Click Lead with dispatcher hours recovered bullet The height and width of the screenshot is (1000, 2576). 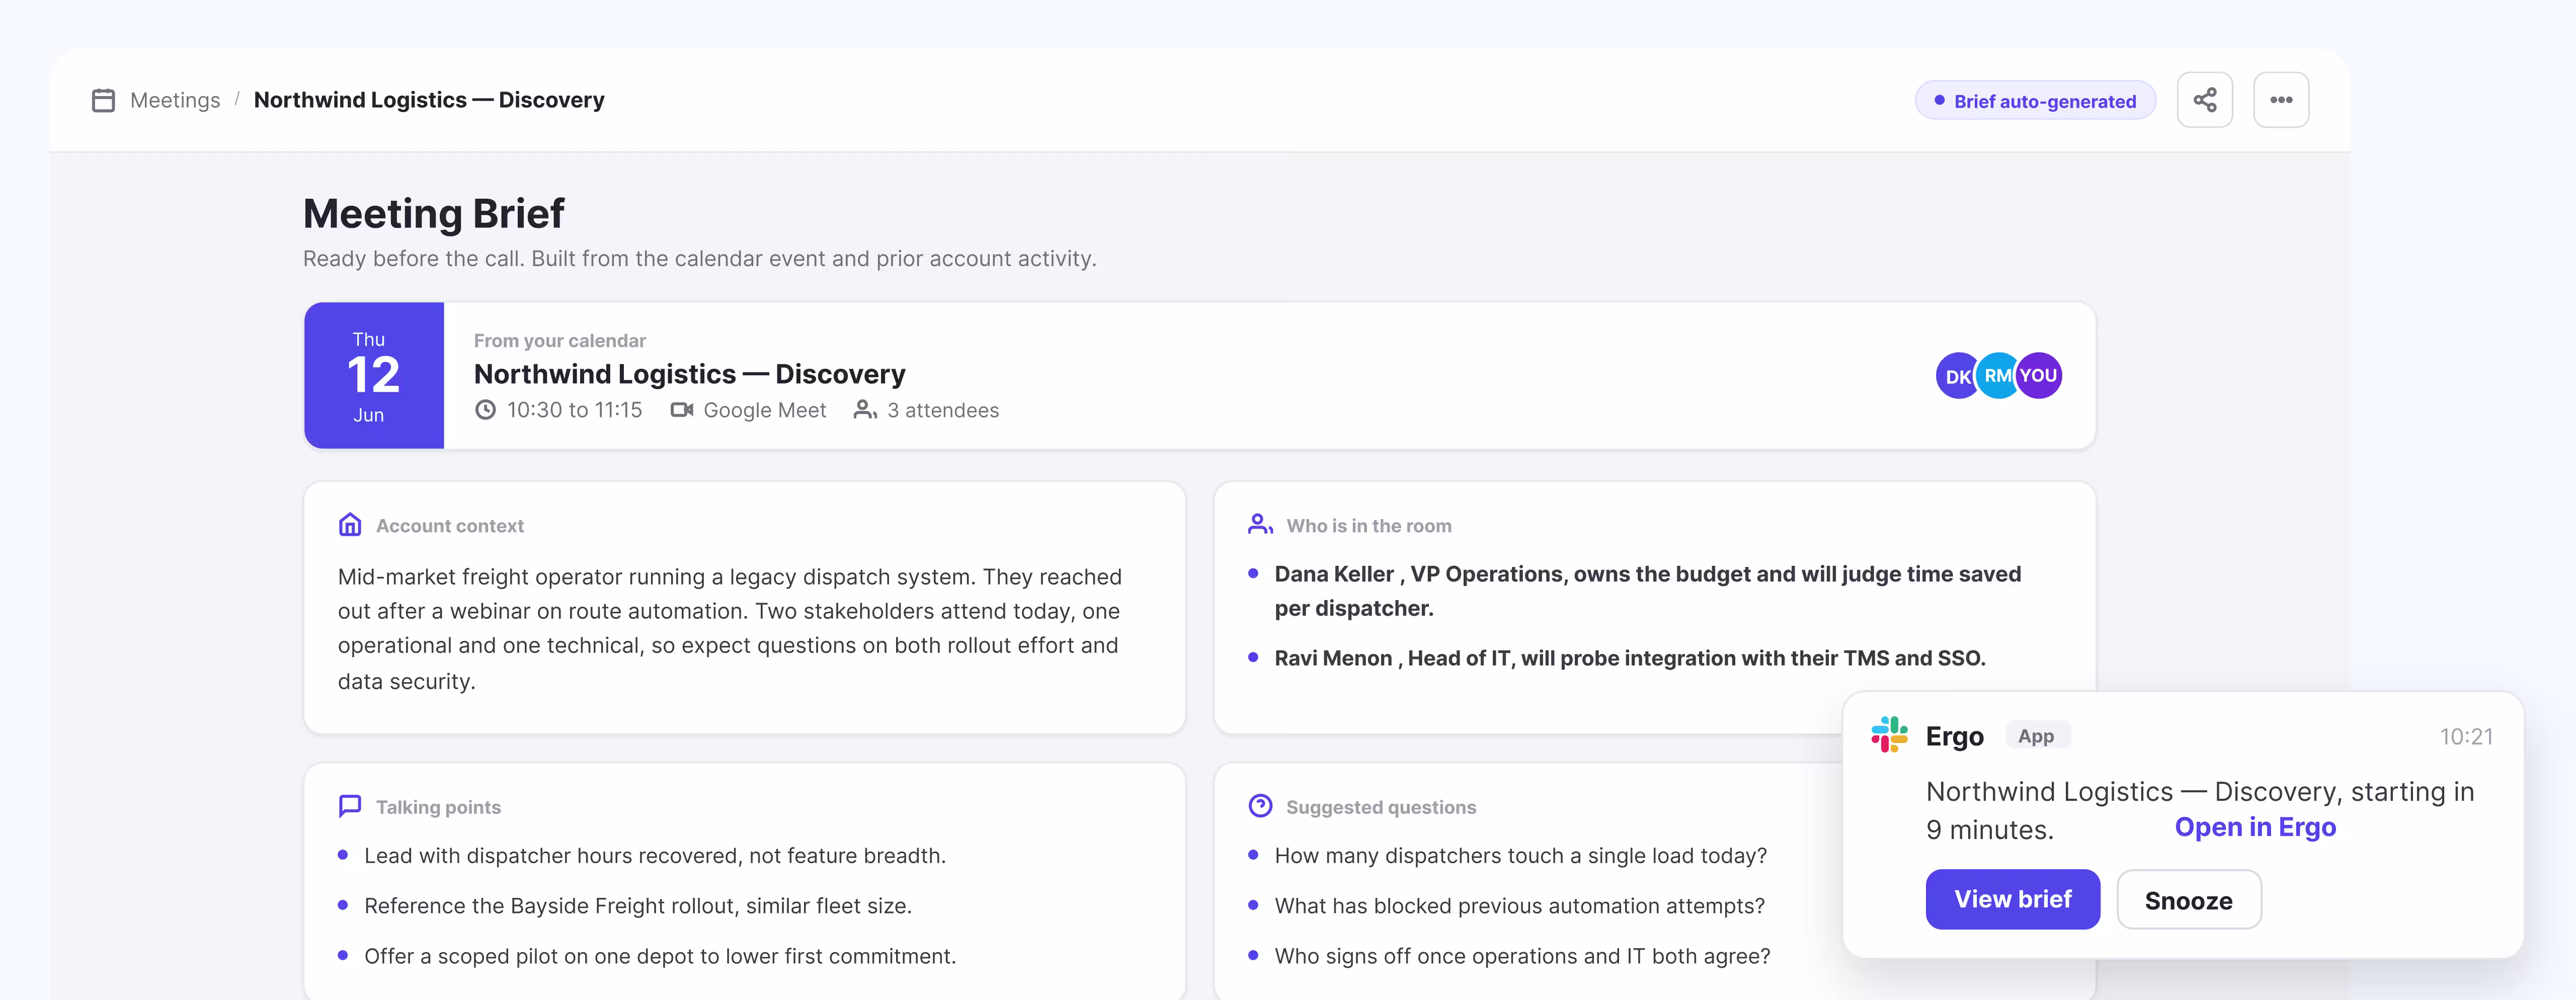pyautogui.click(x=655, y=856)
